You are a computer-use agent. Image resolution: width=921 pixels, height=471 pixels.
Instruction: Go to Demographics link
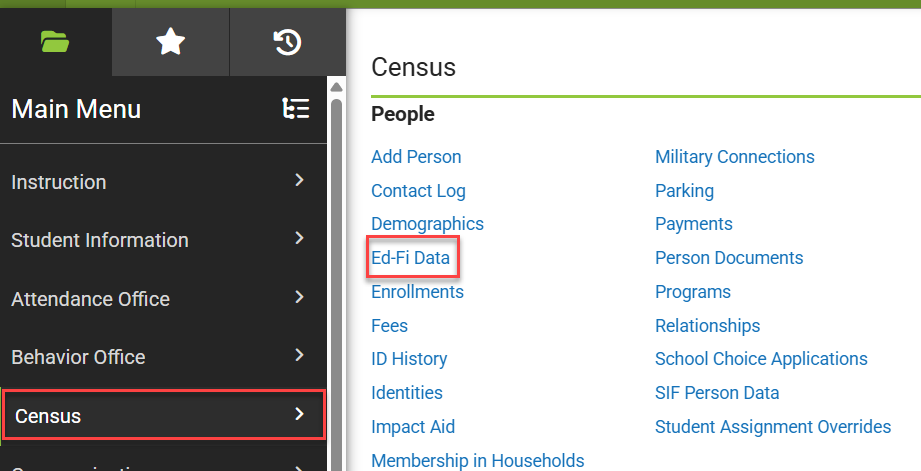427,224
